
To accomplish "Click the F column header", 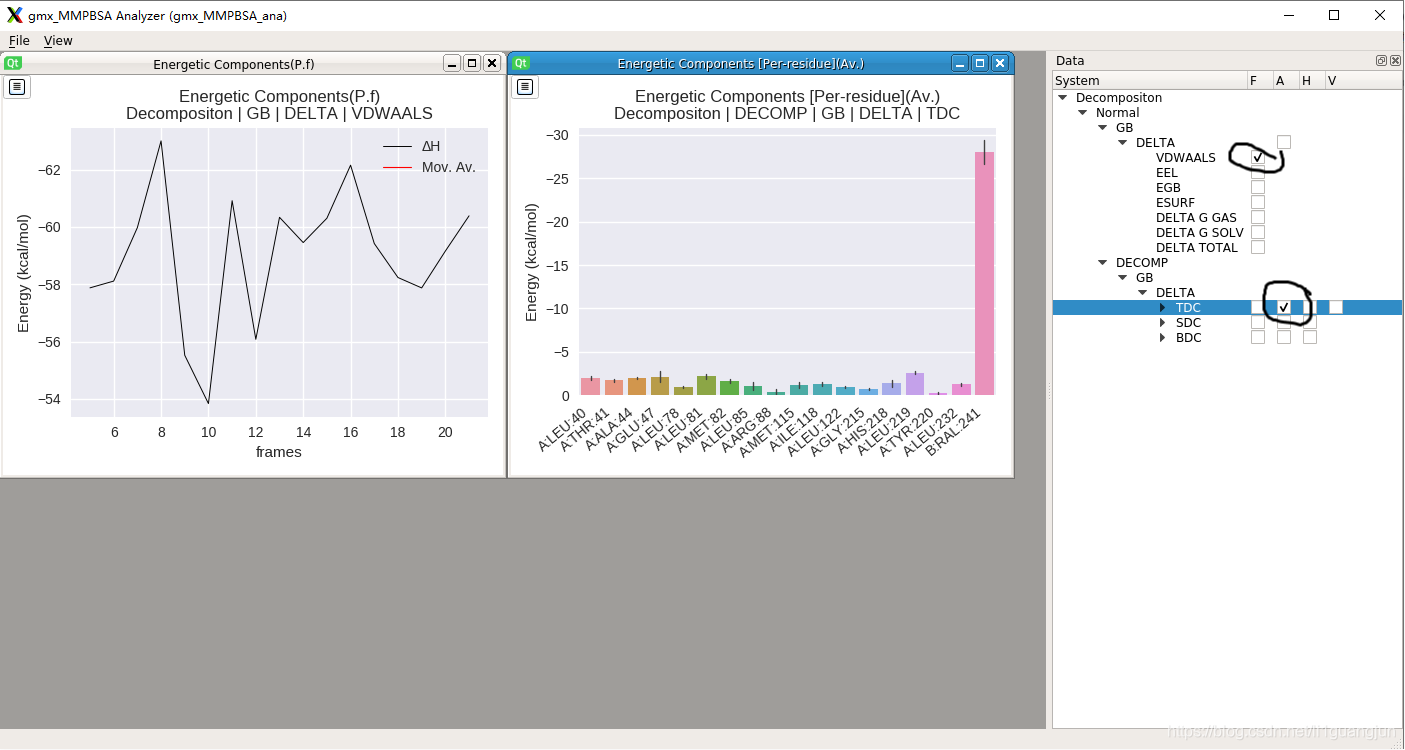I will (x=1260, y=80).
